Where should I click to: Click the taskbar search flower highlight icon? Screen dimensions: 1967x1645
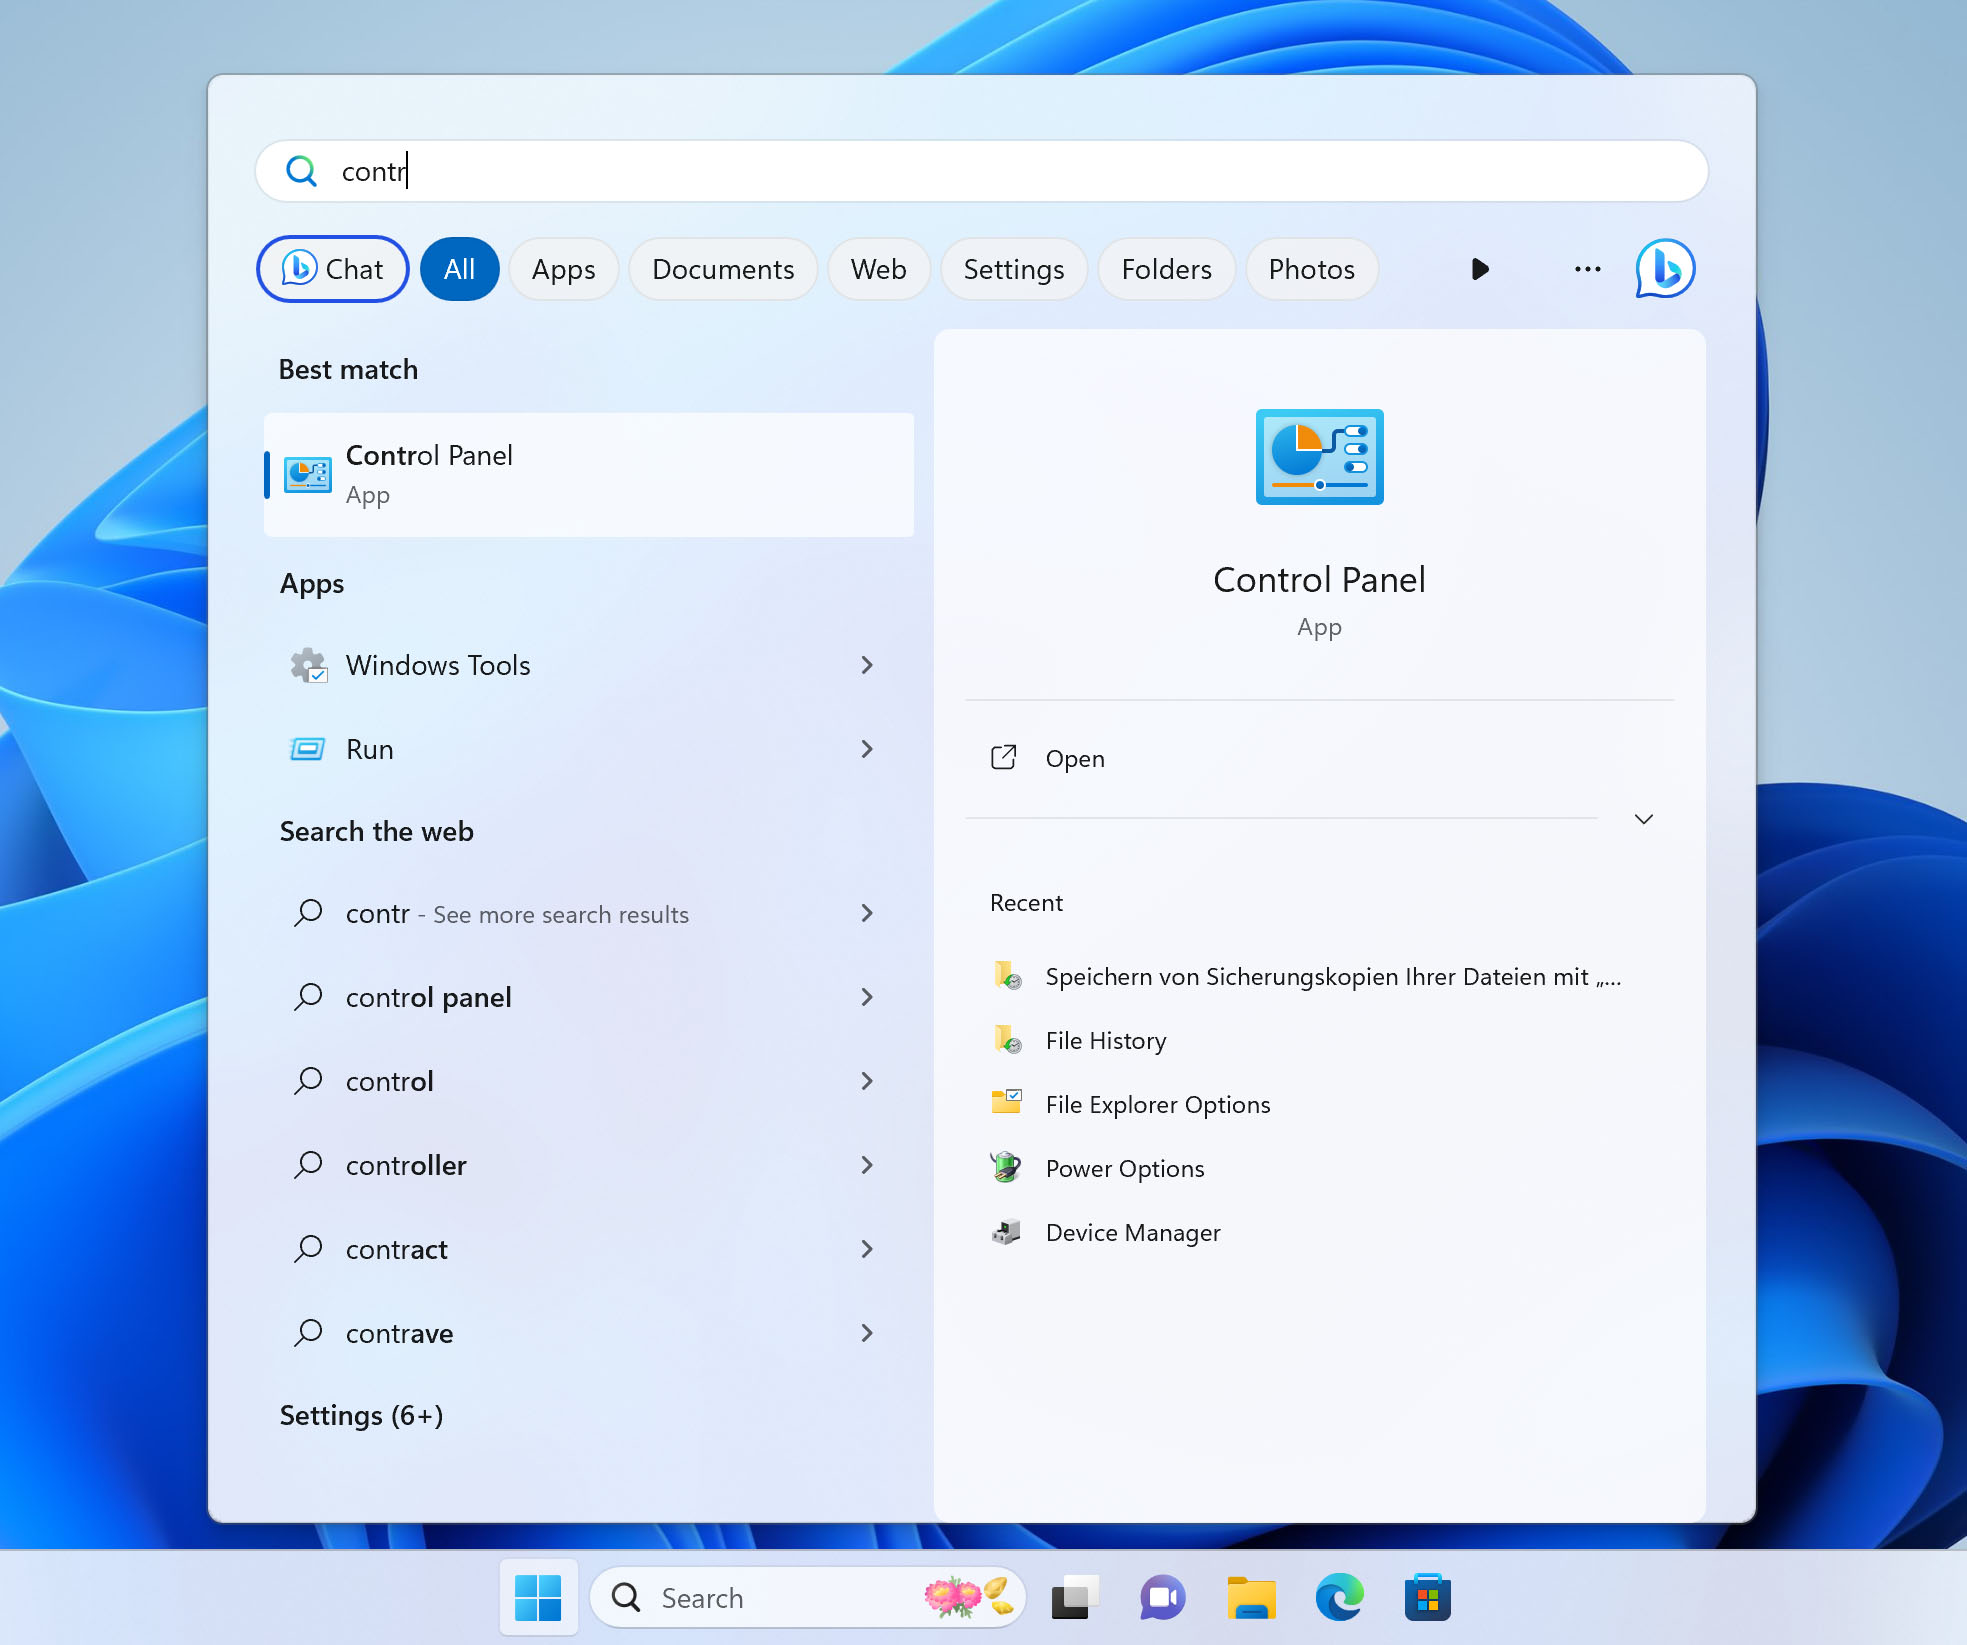coord(969,1597)
